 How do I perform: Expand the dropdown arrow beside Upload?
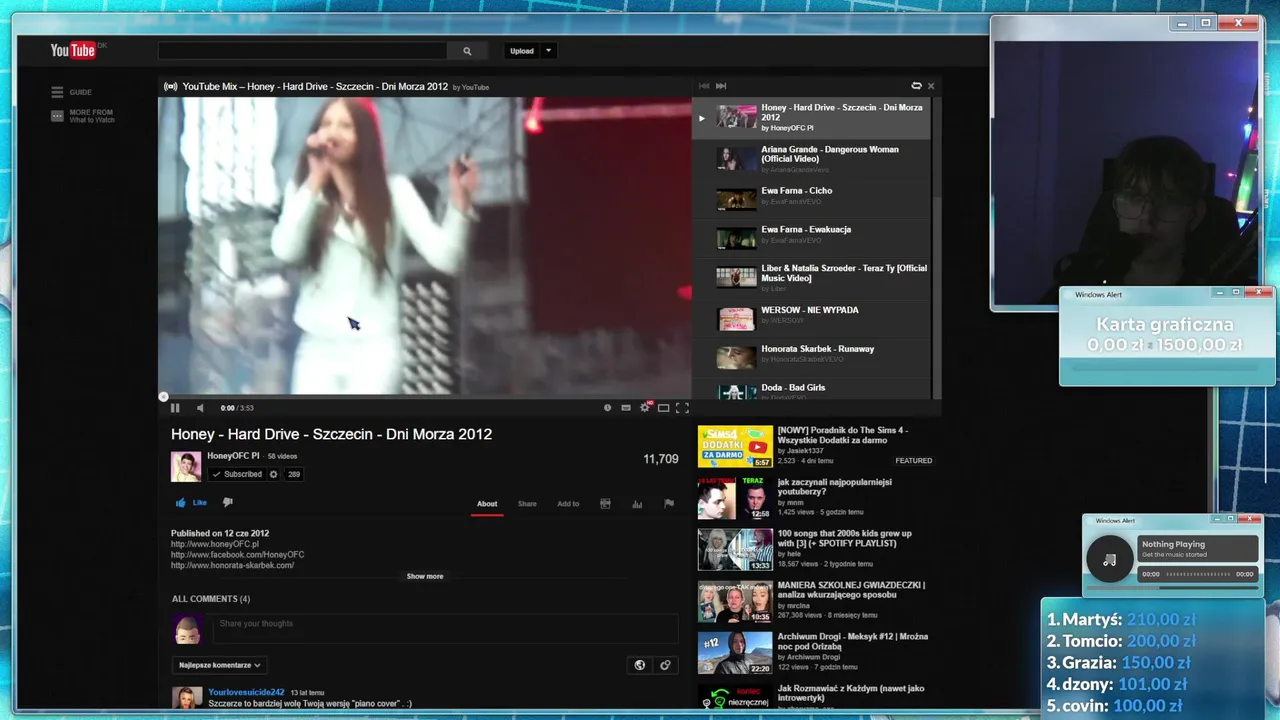[x=548, y=51]
